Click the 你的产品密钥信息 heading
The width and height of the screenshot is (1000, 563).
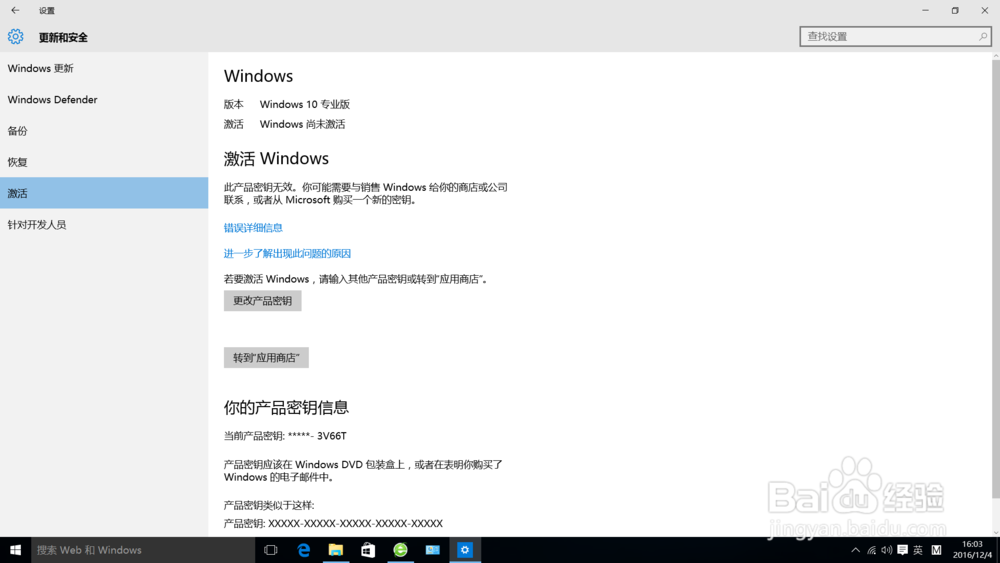286,407
